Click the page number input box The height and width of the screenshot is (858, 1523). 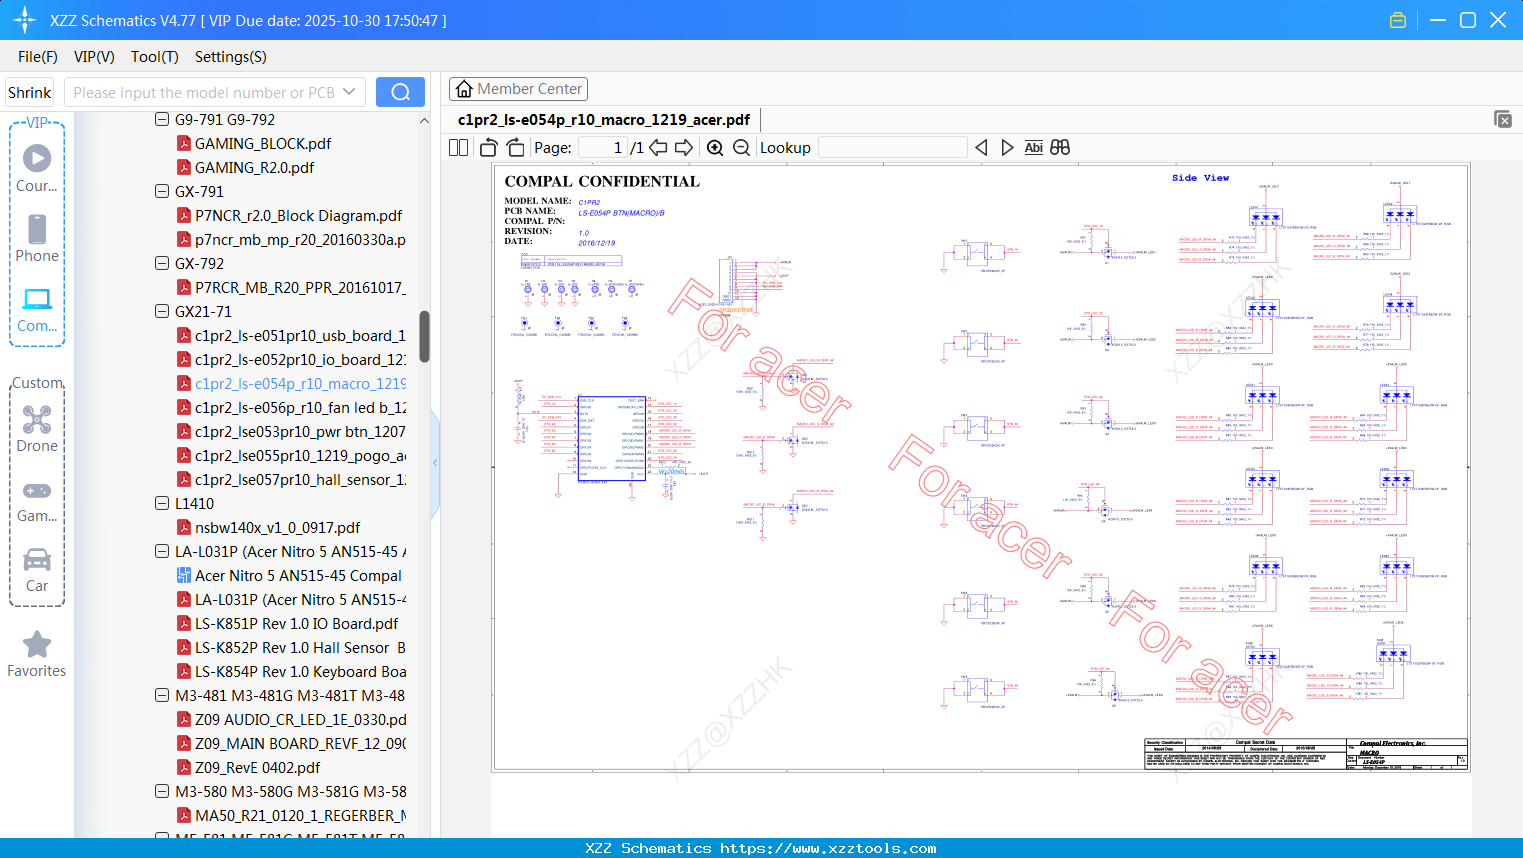click(603, 147)
